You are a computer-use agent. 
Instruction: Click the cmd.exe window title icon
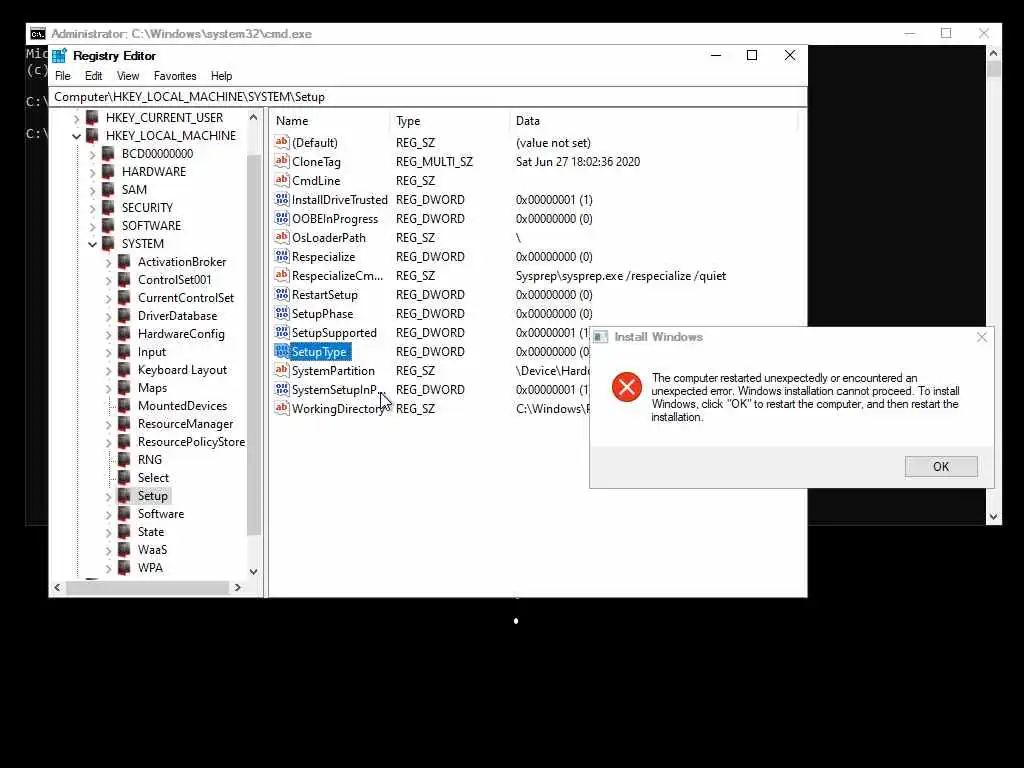(x=38, y=33)
